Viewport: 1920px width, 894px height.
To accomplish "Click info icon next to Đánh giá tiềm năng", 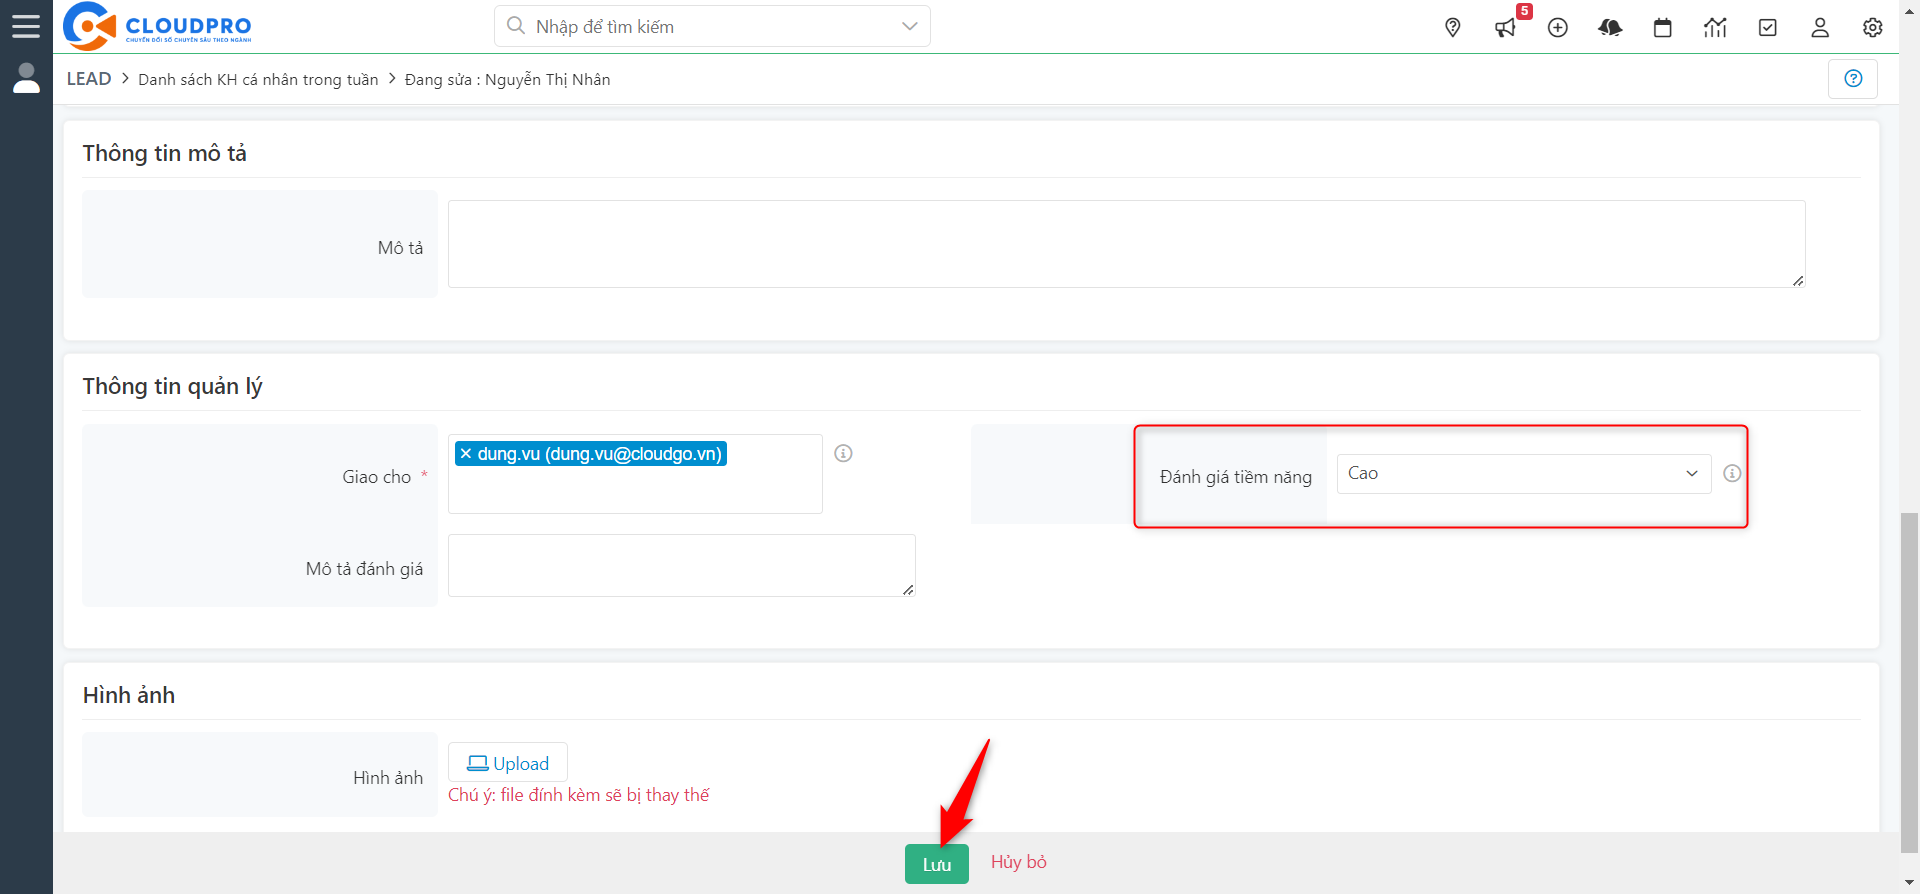I will (x=1732, y=473).
